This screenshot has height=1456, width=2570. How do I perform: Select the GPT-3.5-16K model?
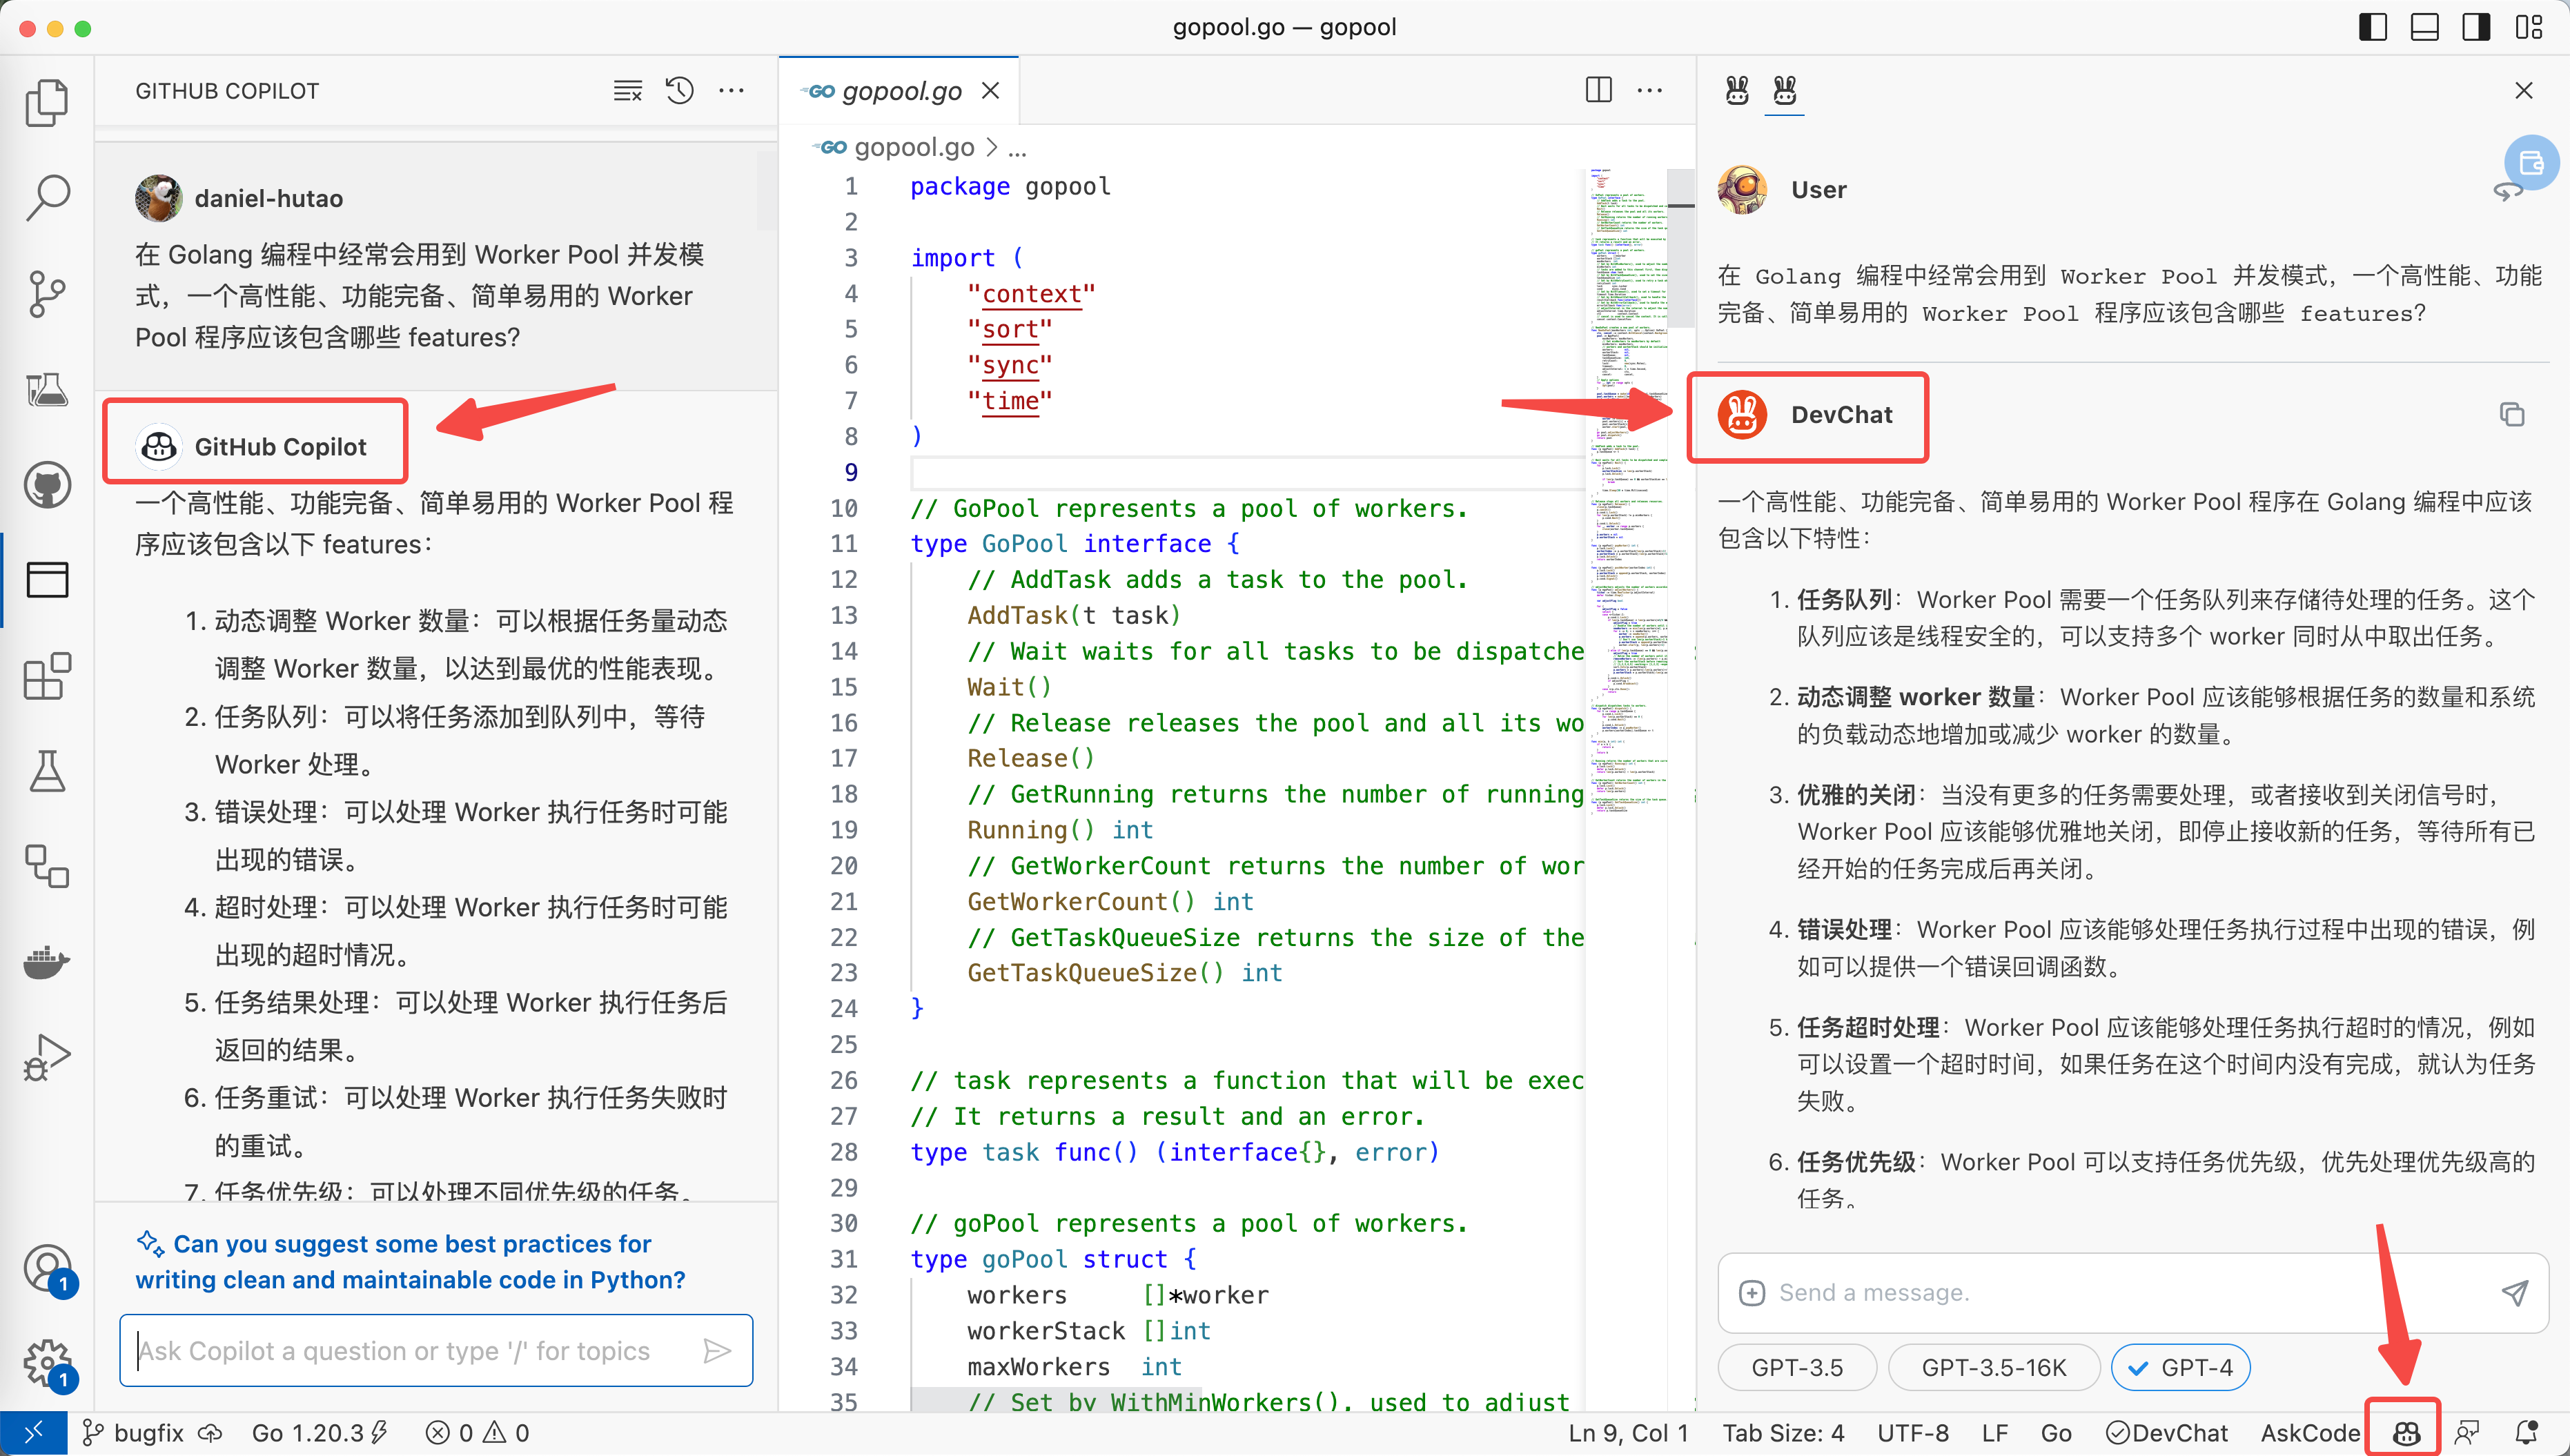1993,1367
